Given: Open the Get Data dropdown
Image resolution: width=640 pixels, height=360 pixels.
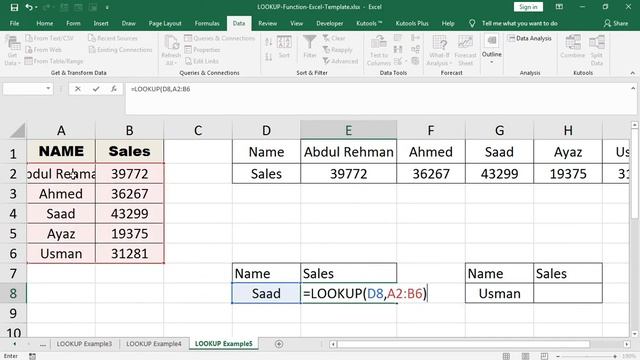Looking at the screenshot, I should point(12,51).
